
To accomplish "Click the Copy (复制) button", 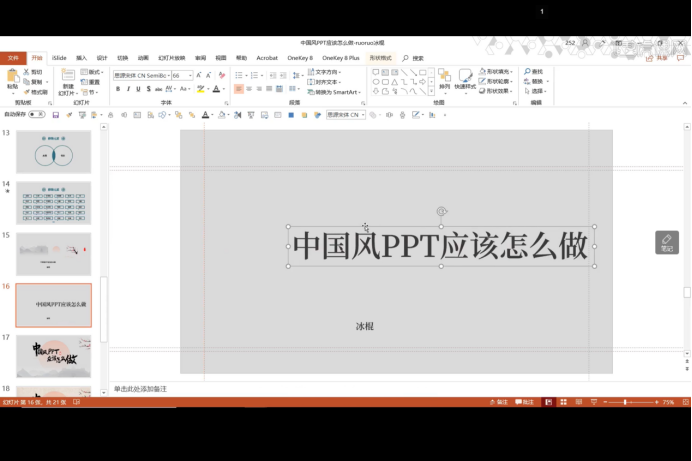I will click(34, 82).
